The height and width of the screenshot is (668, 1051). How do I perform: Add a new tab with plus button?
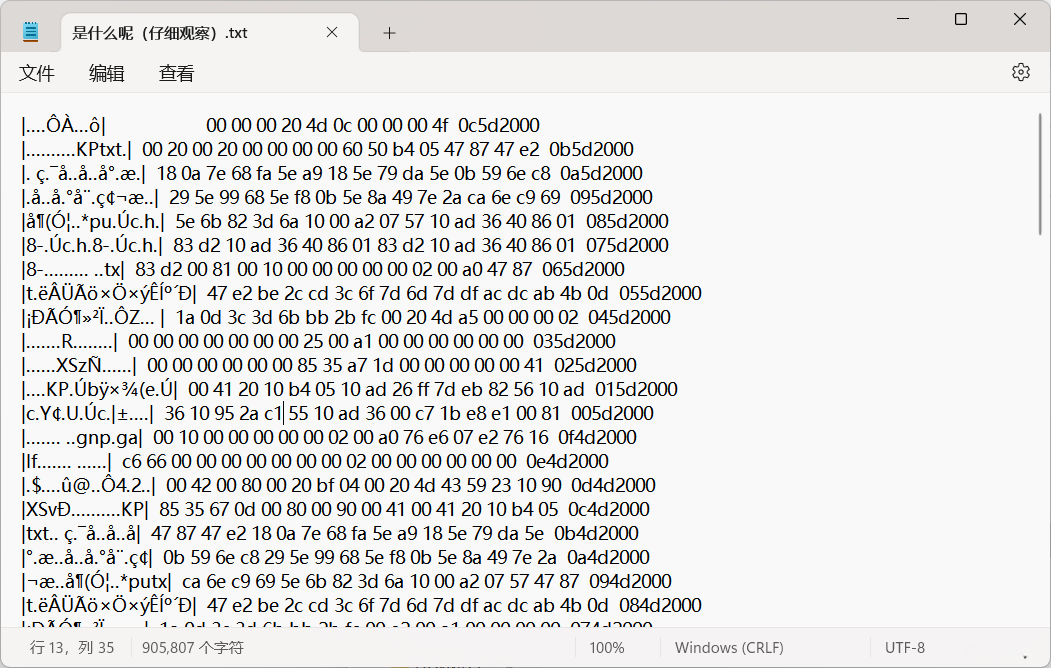[389, 33]
